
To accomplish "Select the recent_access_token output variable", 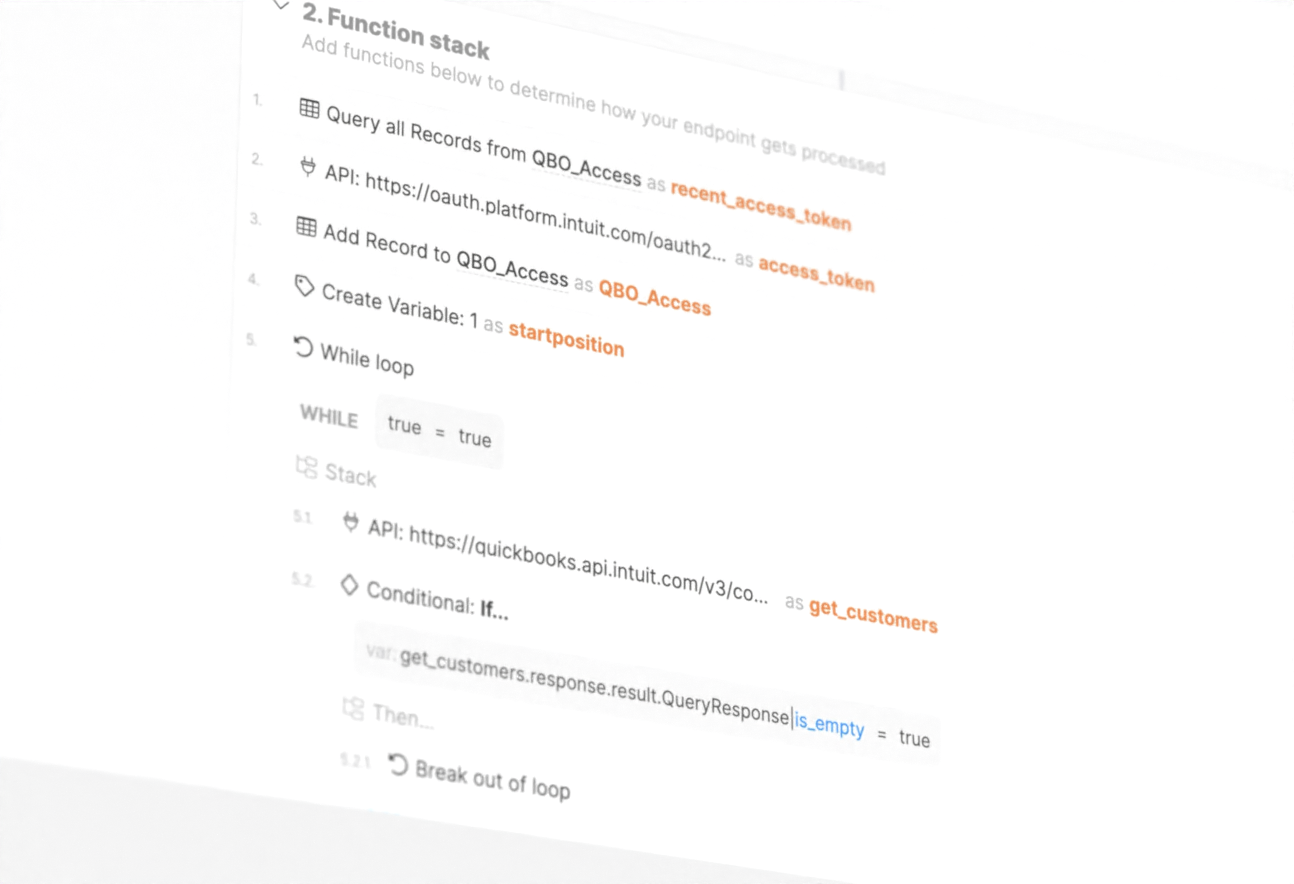I will pyautogui.click(x=760, y=204).
